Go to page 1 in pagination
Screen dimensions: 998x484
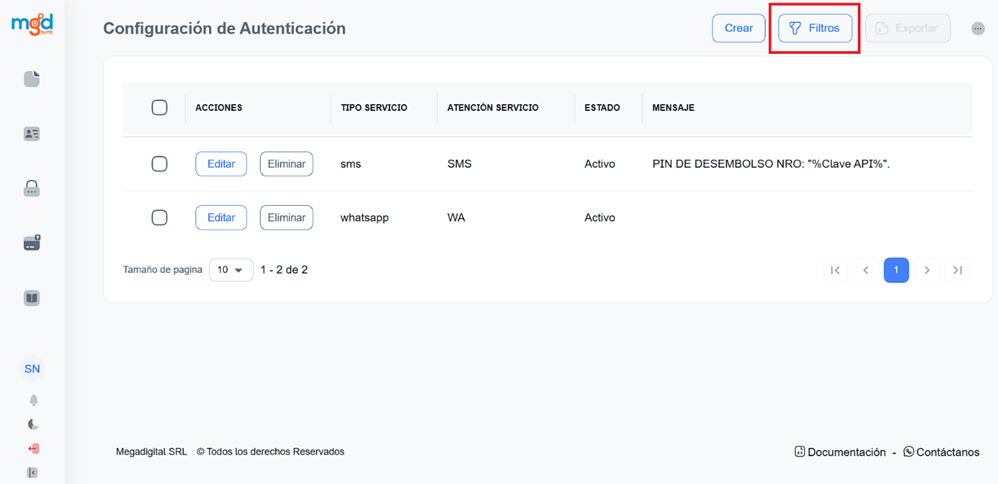coord(896,270)
